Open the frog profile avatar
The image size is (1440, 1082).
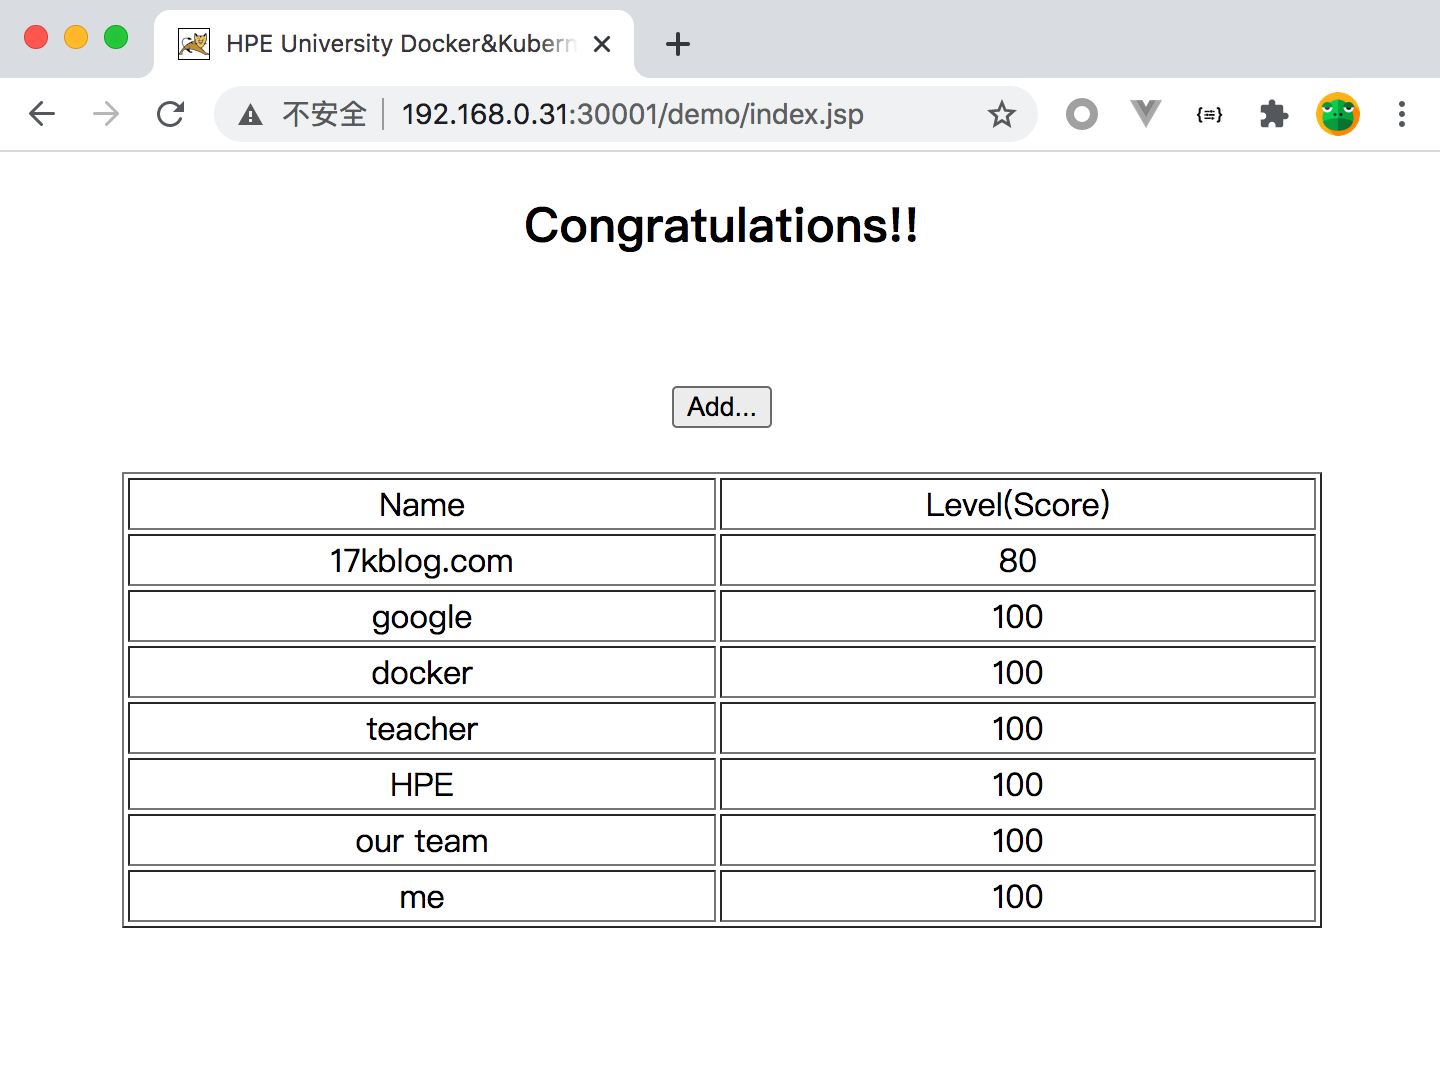click(1337, 114)
